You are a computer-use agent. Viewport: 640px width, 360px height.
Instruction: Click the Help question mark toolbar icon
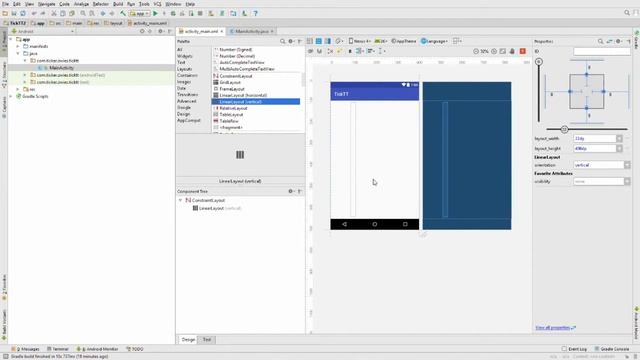(256, 13)
